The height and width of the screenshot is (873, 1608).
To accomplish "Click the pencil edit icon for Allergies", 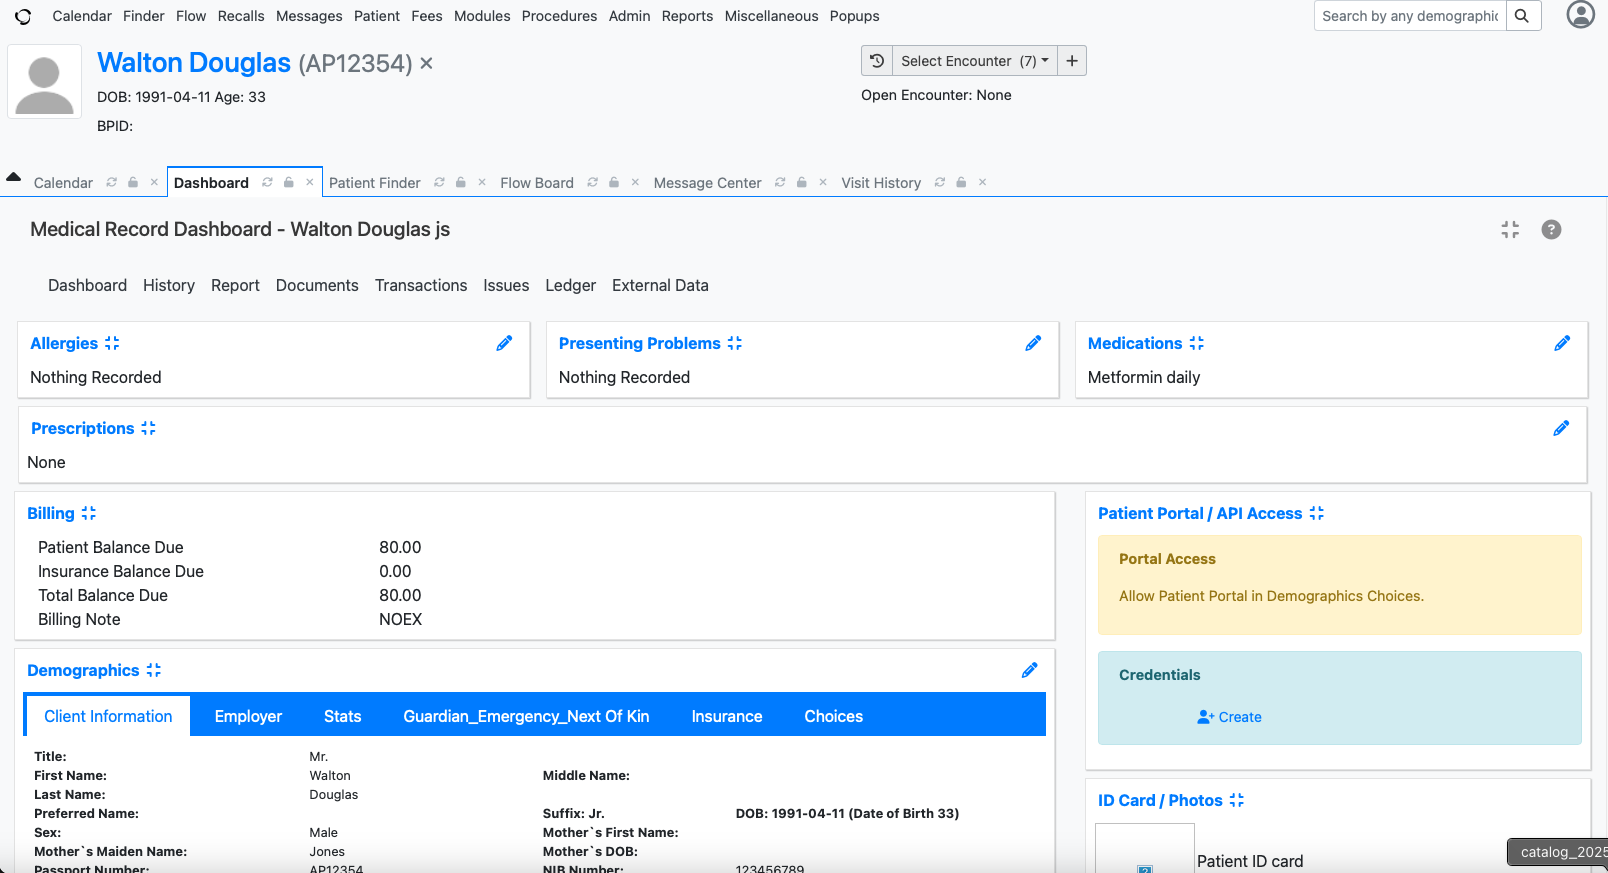I will (504, 343).
